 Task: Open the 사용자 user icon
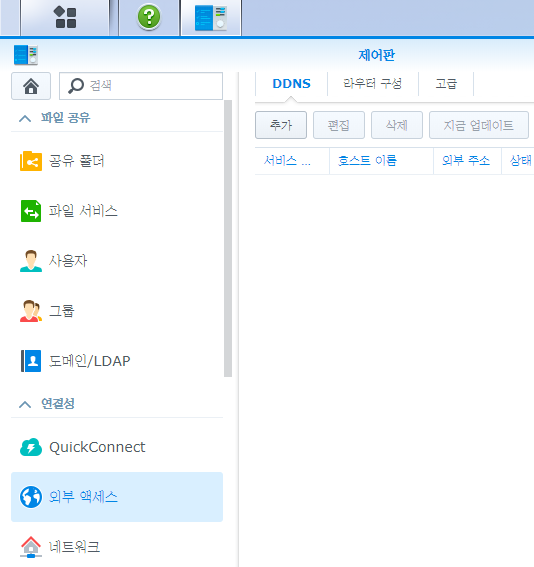tap(31, 261)
